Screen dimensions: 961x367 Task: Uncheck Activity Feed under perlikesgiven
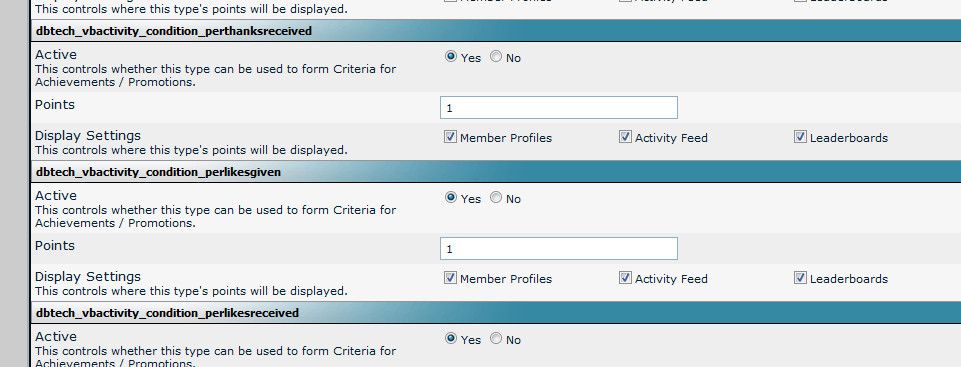coord(625,278)
